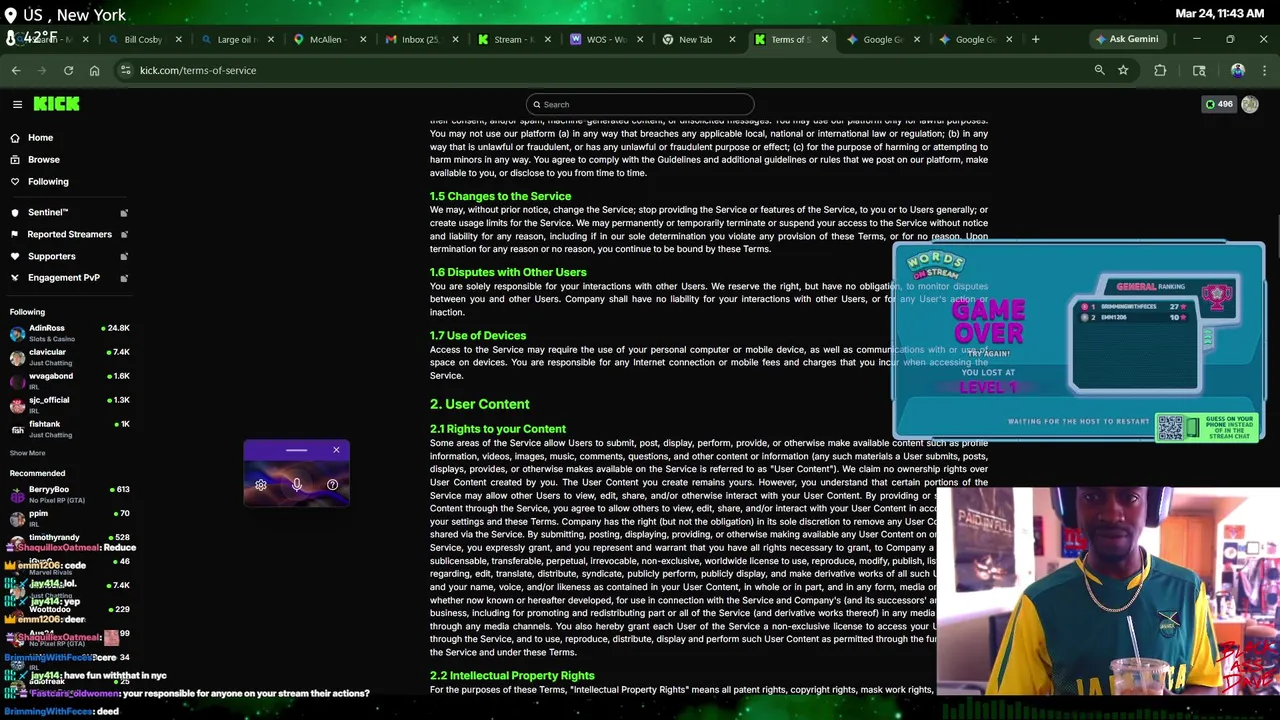
Task: Click the '2.1 Rights to your Content' heading
Action: (498, 429)
